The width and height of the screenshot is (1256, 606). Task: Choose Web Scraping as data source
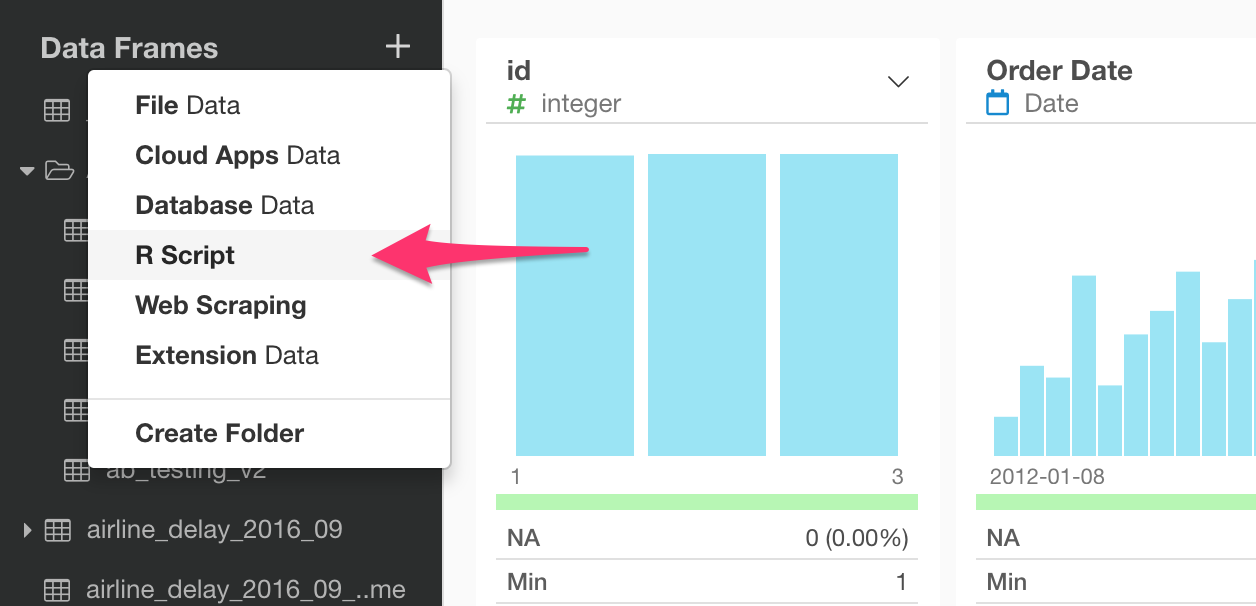tap(220, 305)
